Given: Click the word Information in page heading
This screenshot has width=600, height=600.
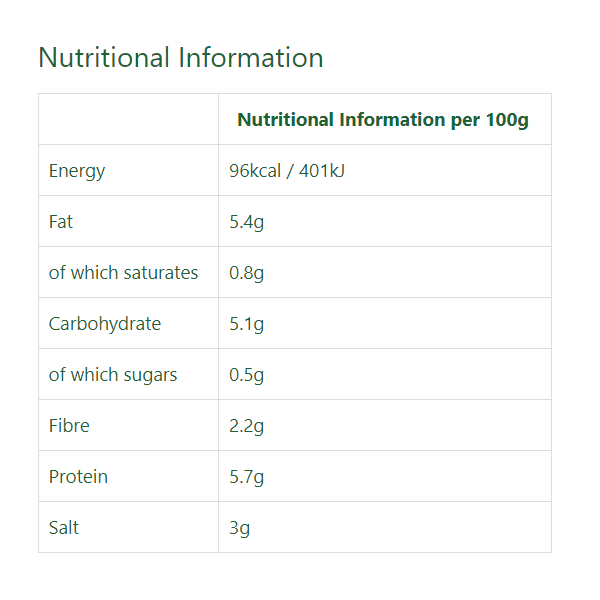Looking at the screenshot, I should [251, 58].
